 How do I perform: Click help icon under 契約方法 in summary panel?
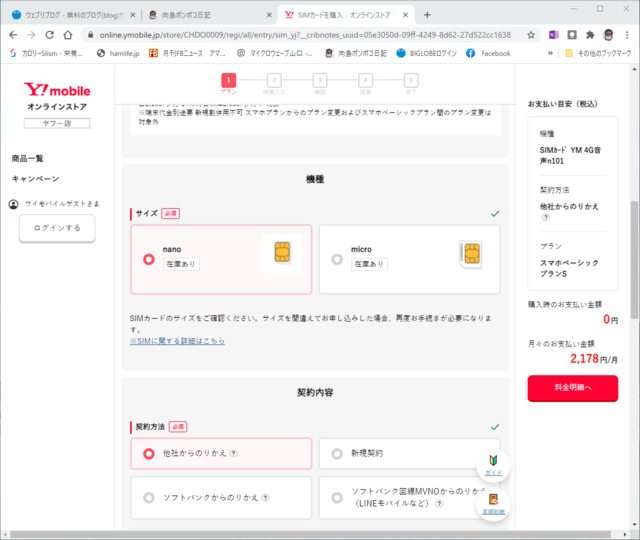coord(546,218)
